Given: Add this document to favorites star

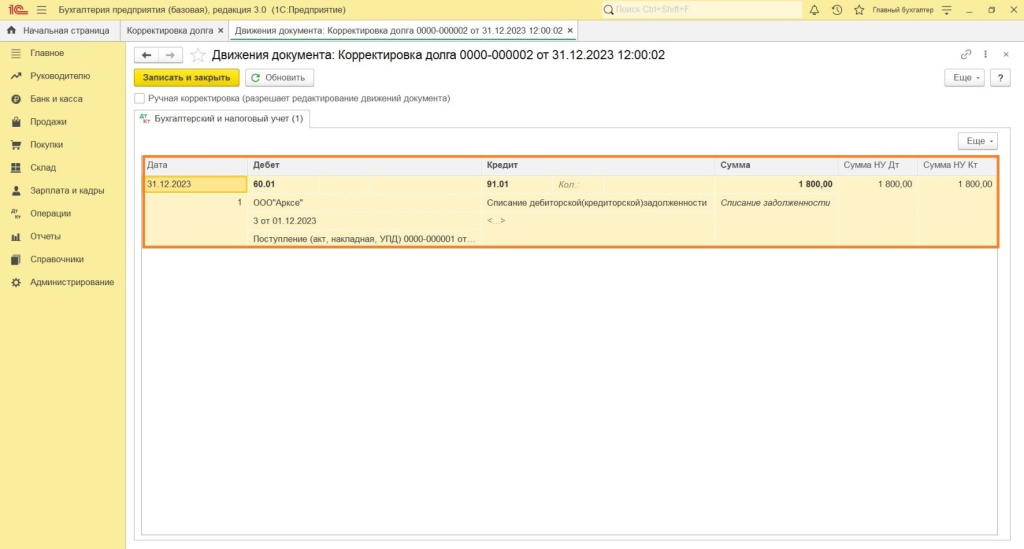Looking at the screenshot, I should pos(198,55).
